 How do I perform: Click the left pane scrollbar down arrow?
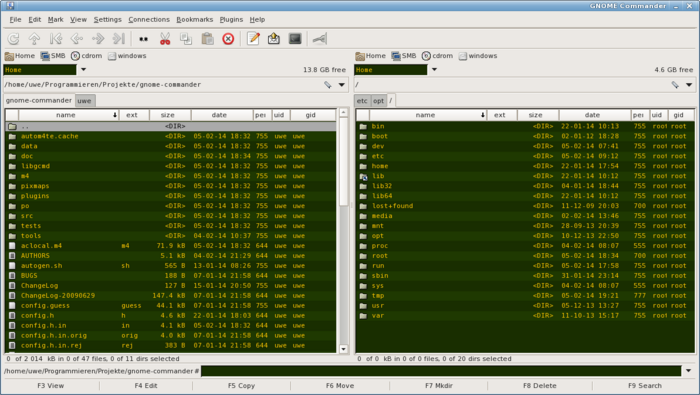[343, 349]
